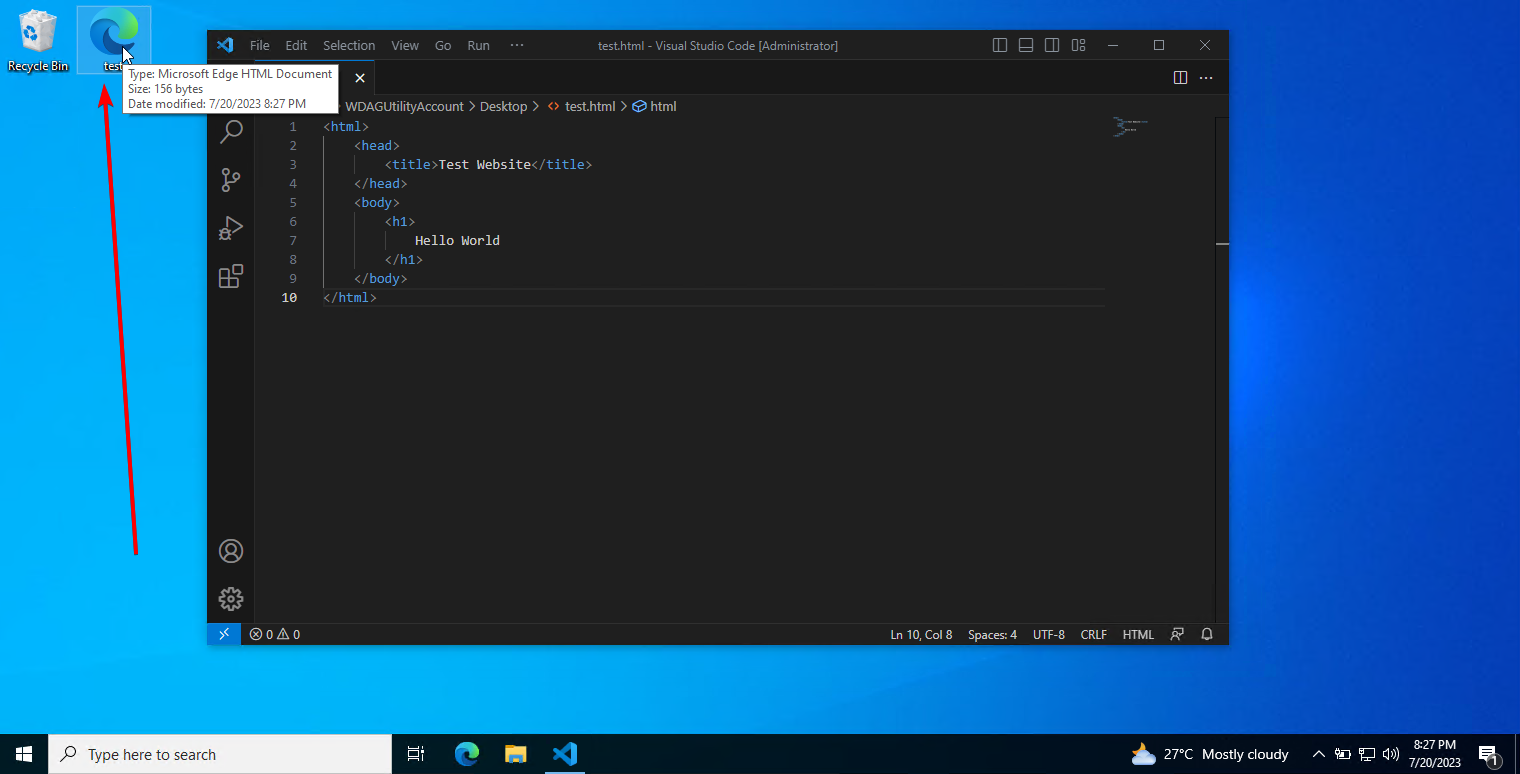Screen dimensions: 1520x774
Task: Open Customize Layout icon
Action: (1078, 45)
